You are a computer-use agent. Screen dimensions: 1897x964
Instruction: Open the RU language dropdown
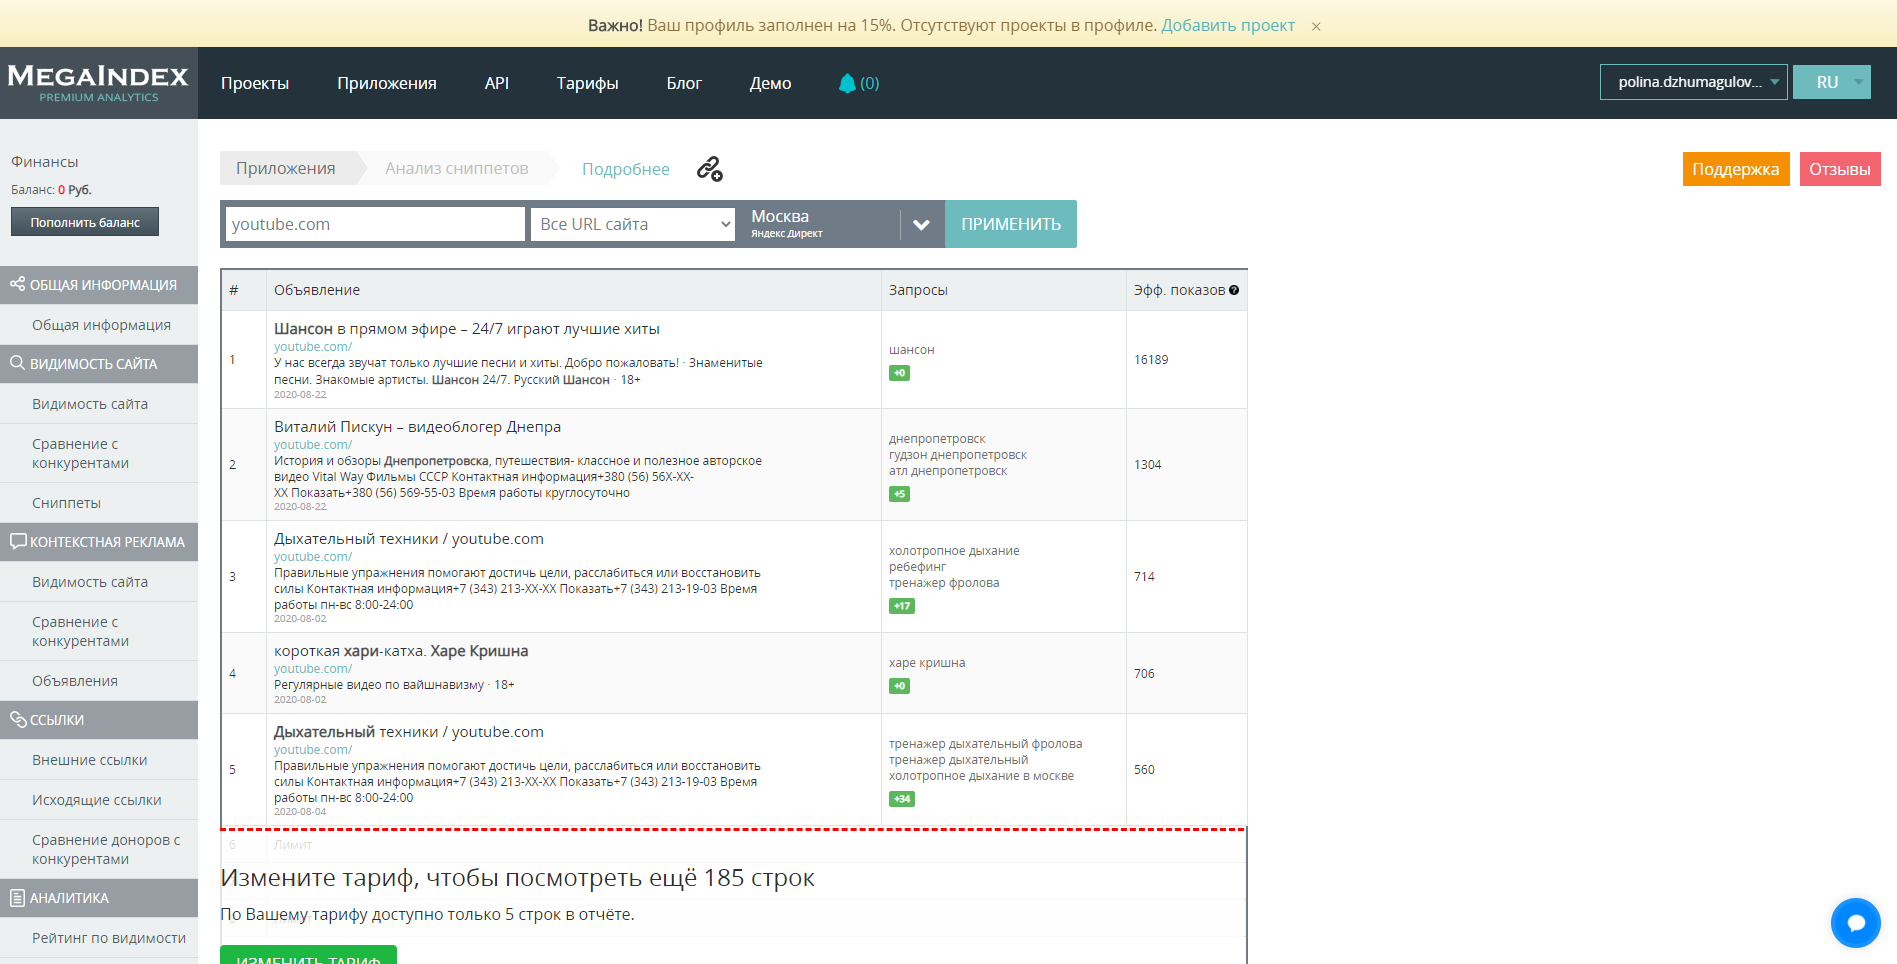pyautogui.click(x=1831, y=82)
